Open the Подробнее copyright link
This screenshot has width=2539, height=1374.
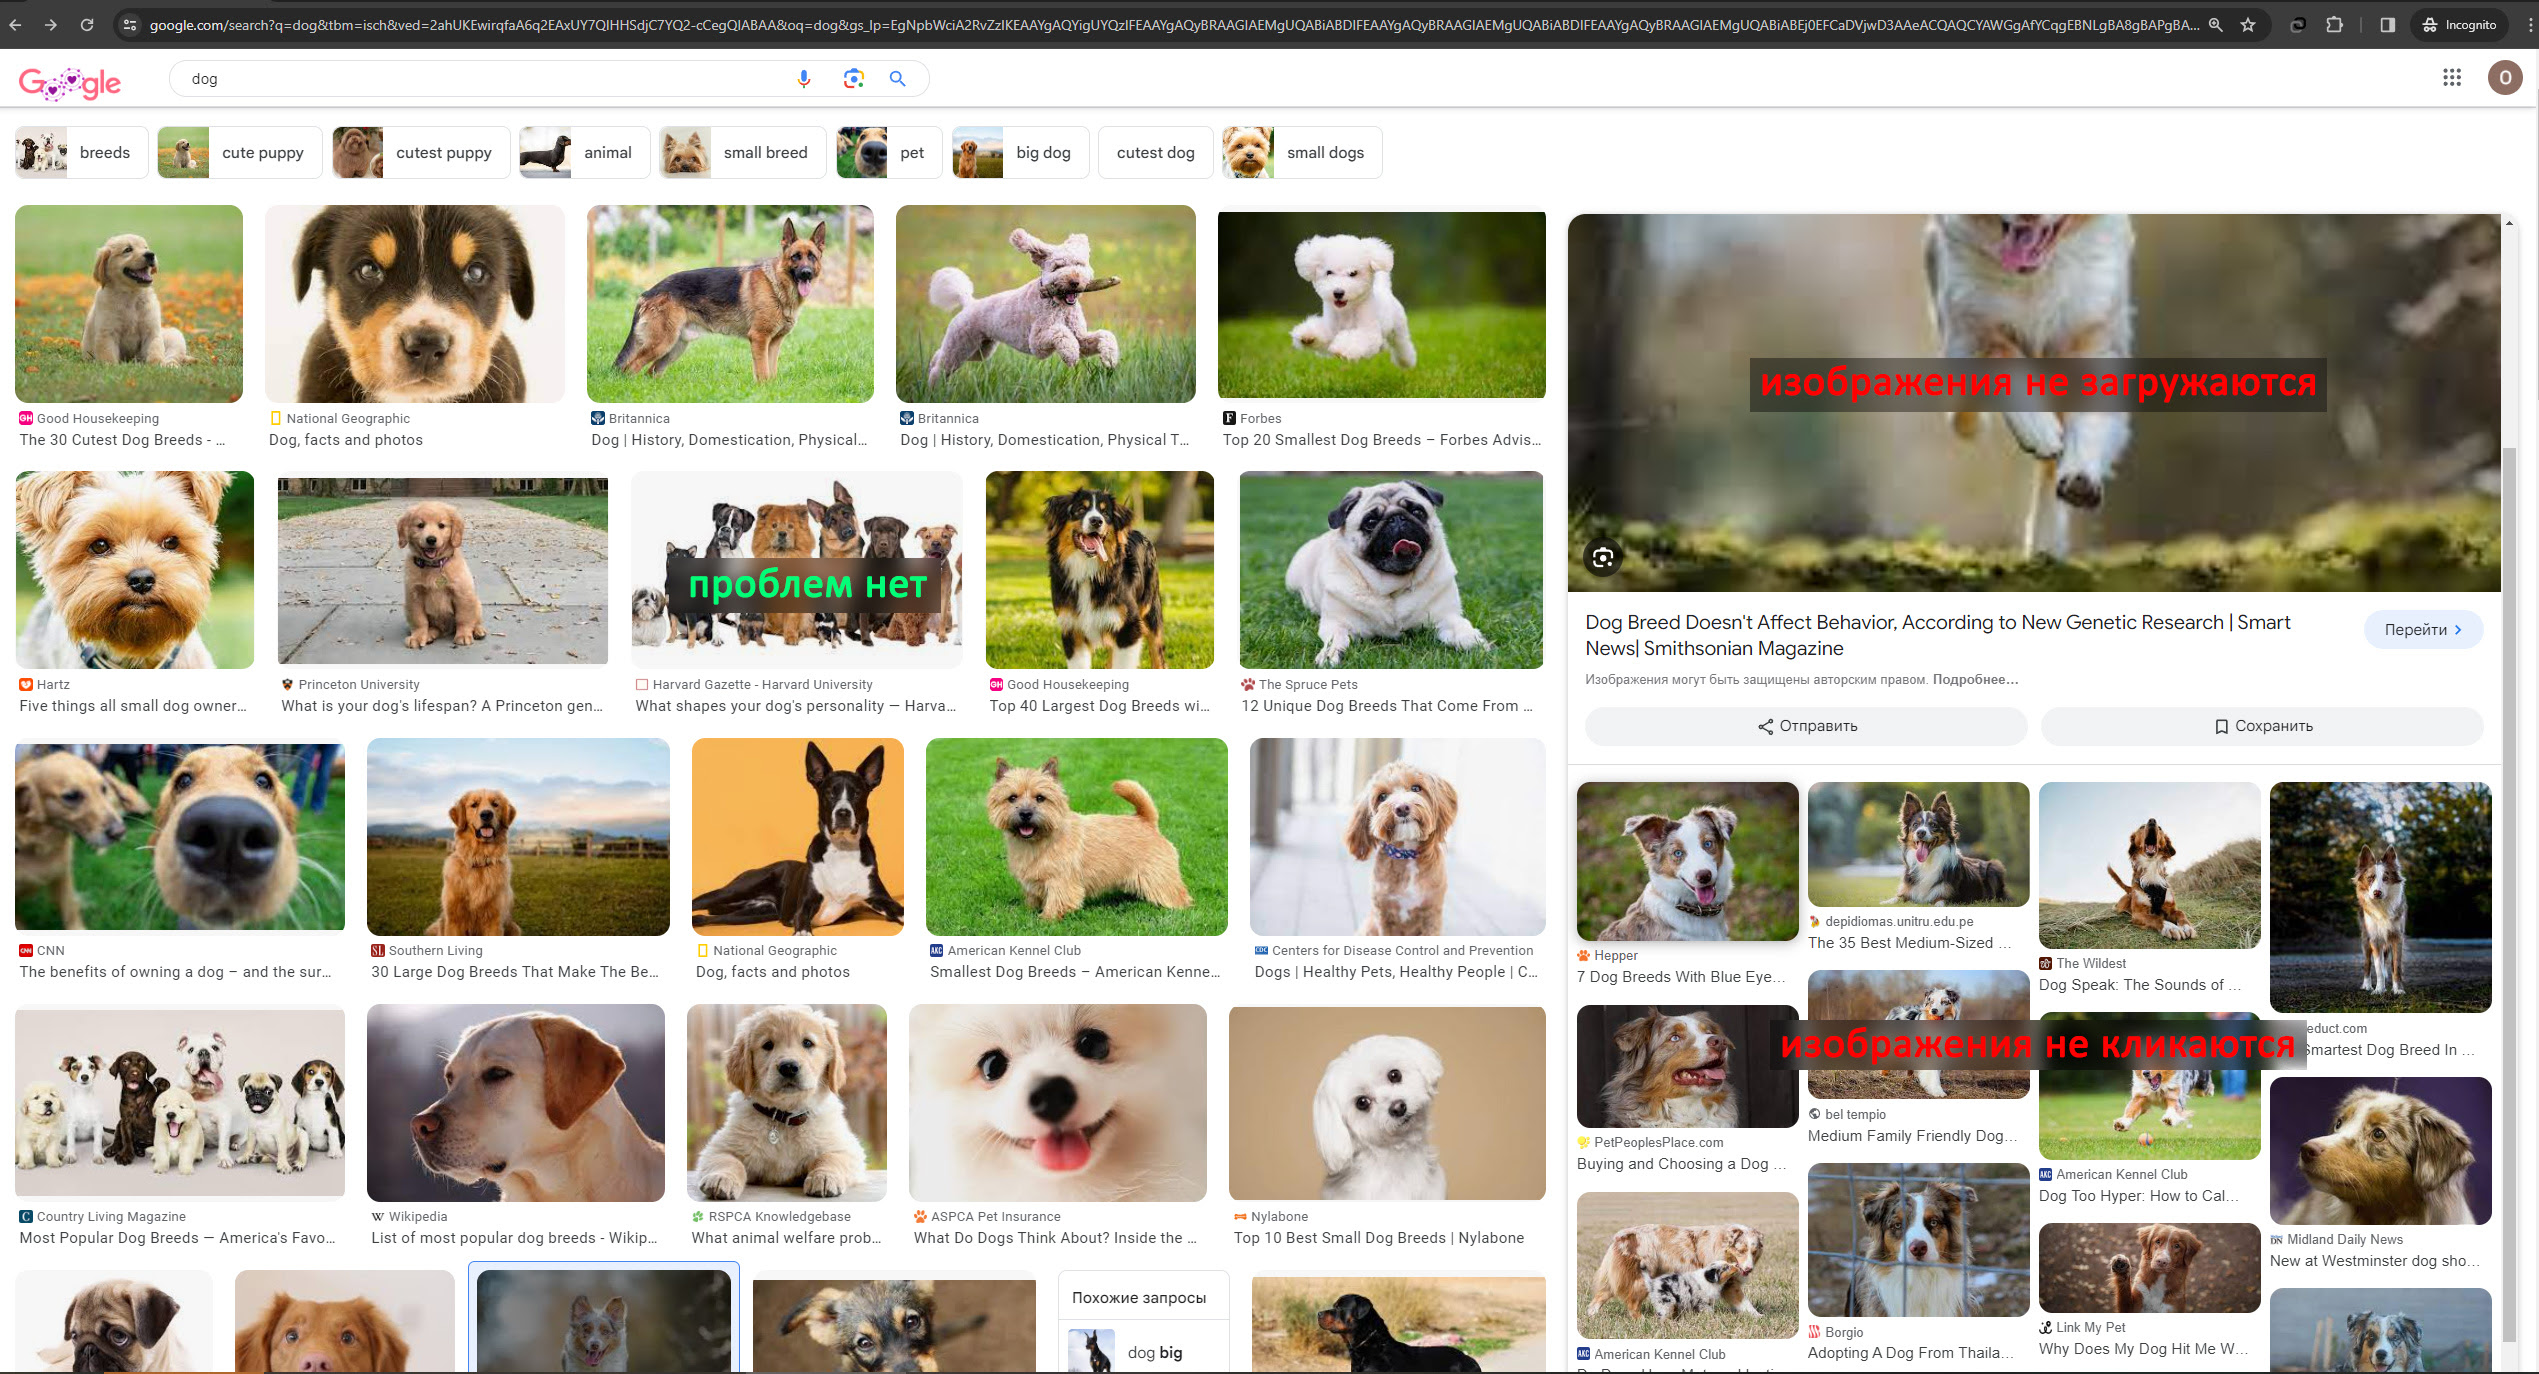point(1975,680)
